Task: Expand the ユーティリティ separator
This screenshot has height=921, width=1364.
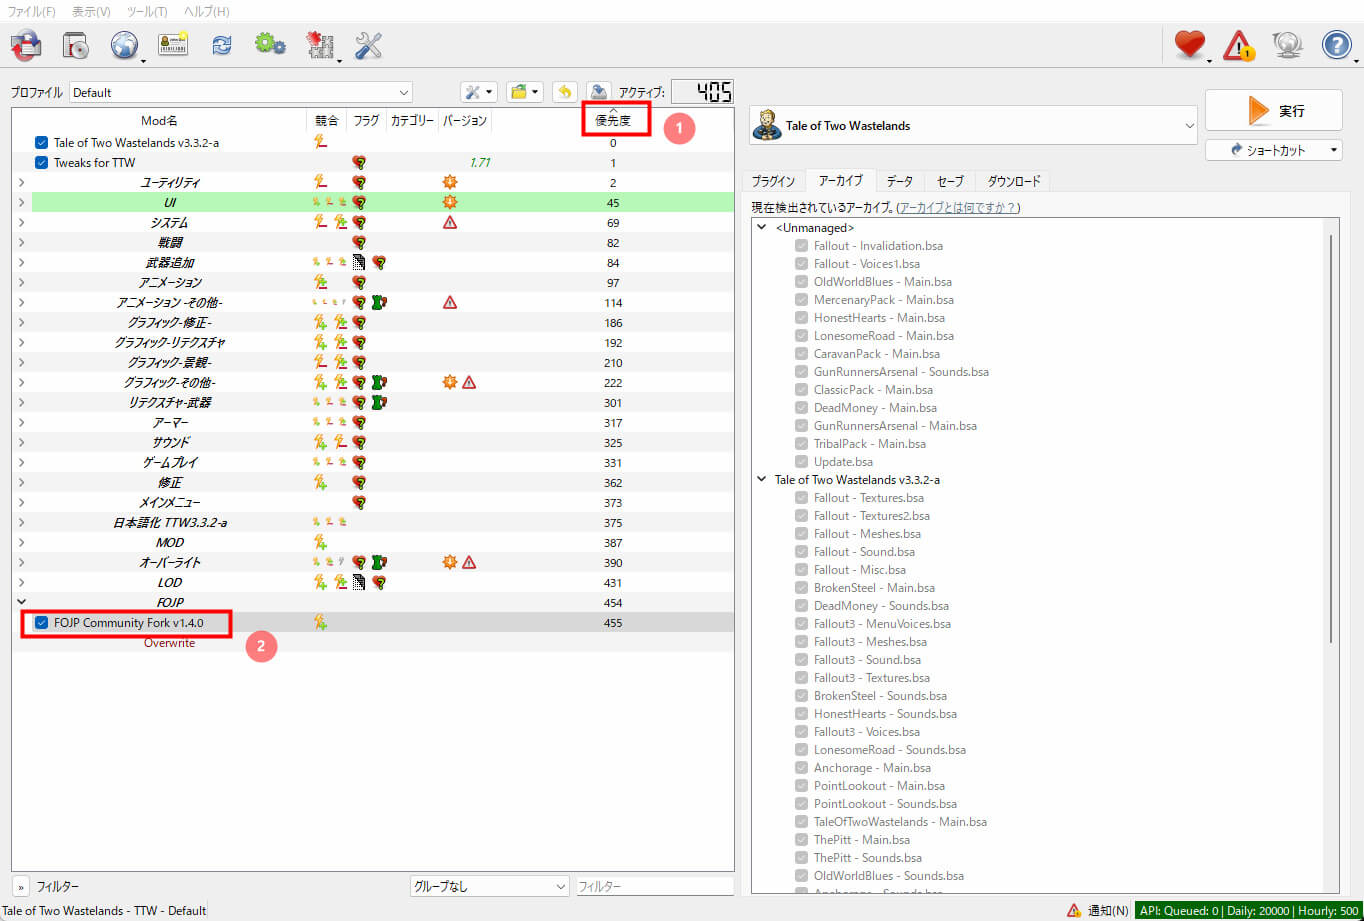Action: click(21, 183)
